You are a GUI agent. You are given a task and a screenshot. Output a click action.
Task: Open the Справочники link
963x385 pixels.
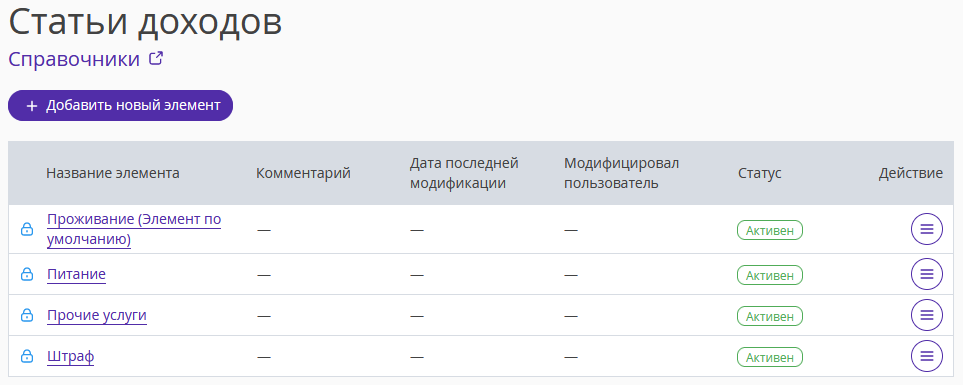point(74,60)
